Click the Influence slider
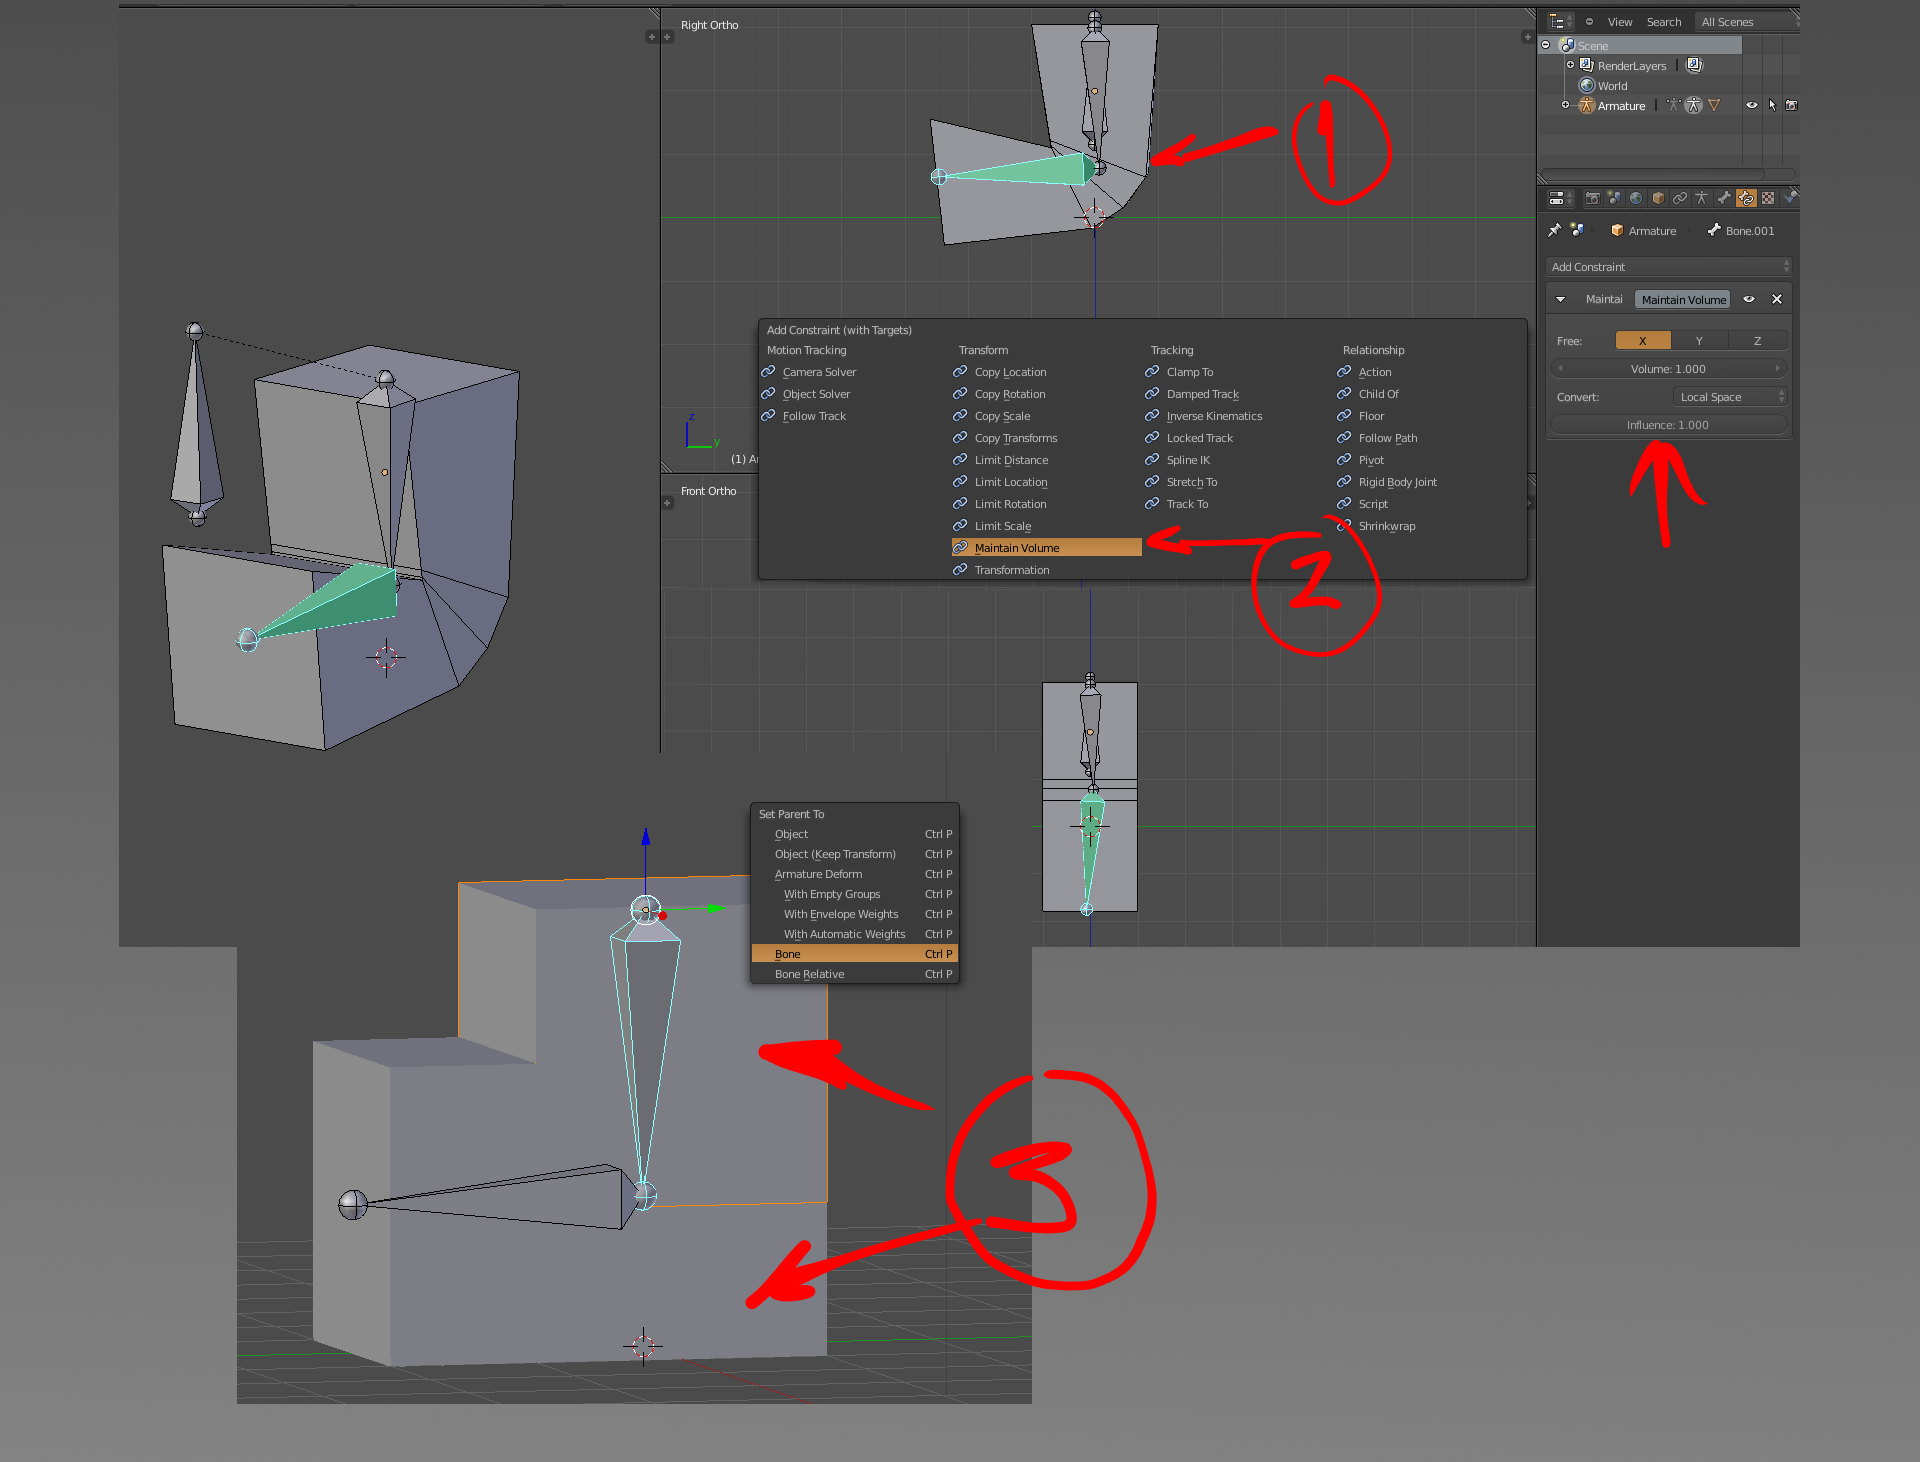This screenshot has height=1462, width=1920. click(1668, 425)
